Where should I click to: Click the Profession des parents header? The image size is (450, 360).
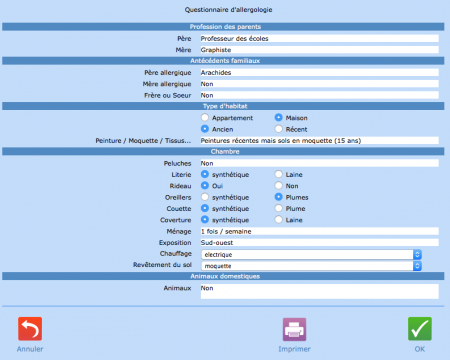(x=223, y=27)
